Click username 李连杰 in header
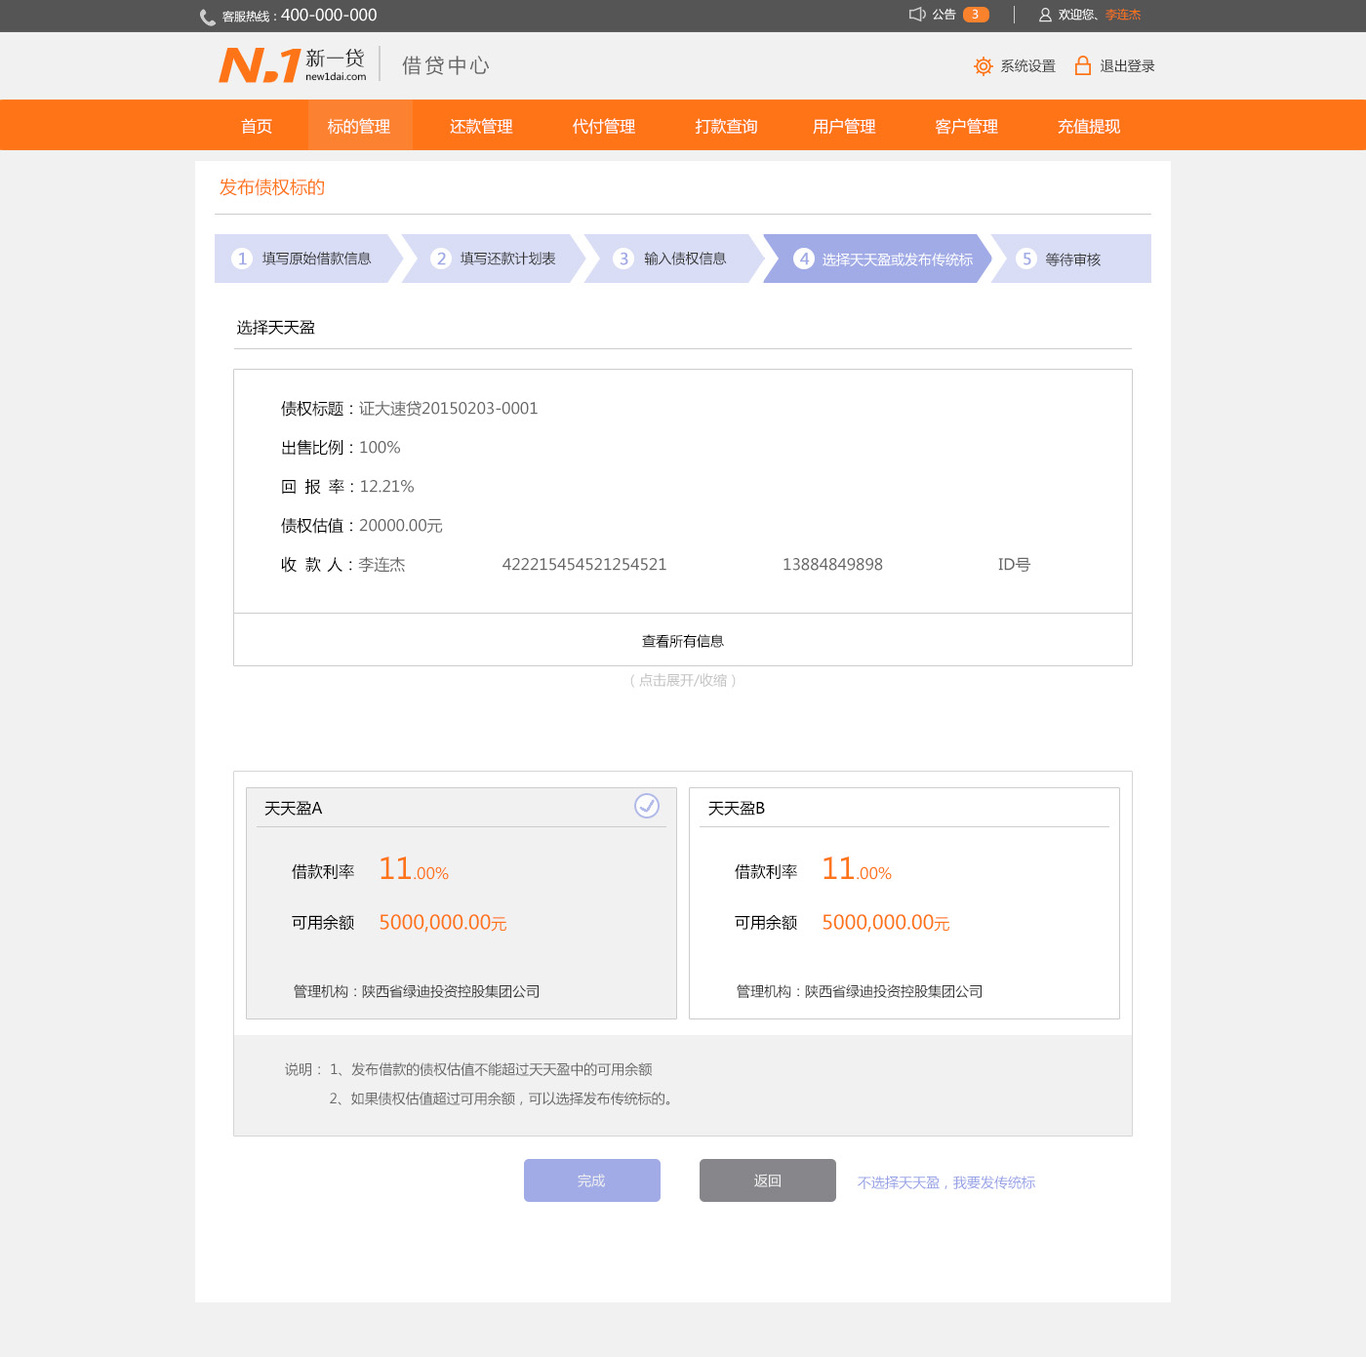The image size is (1366, 1357). (x=1123, y=15)
